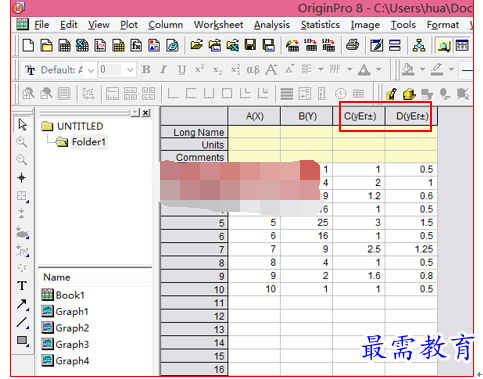Open the Column menu

(x=166, y=25)
